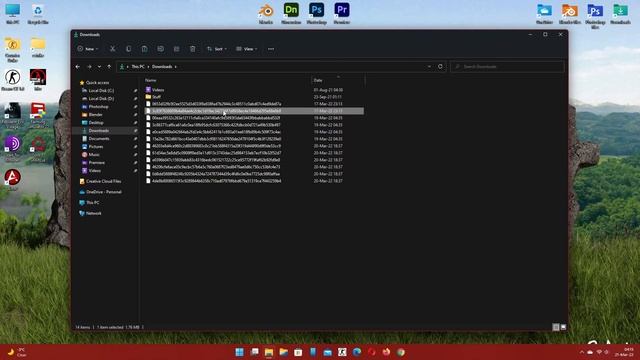
Task: Select Downloads in sidebar
Action: [x=98, y=131]
